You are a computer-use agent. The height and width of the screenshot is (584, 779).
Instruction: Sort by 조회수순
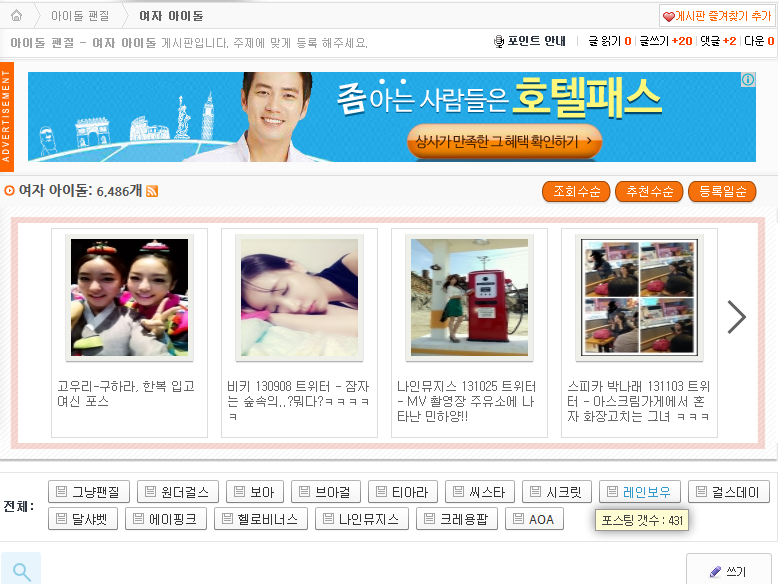coord(576,191)
